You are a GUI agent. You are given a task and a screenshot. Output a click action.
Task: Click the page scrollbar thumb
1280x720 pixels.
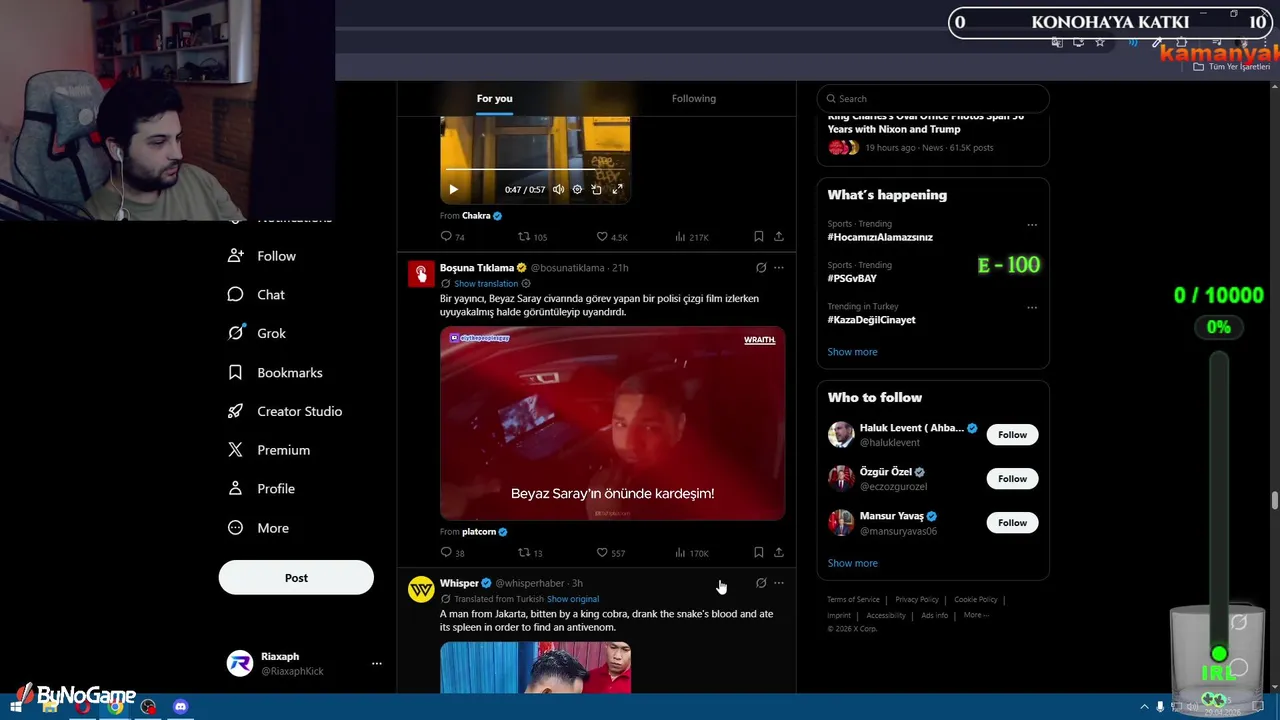(1274, 500)
